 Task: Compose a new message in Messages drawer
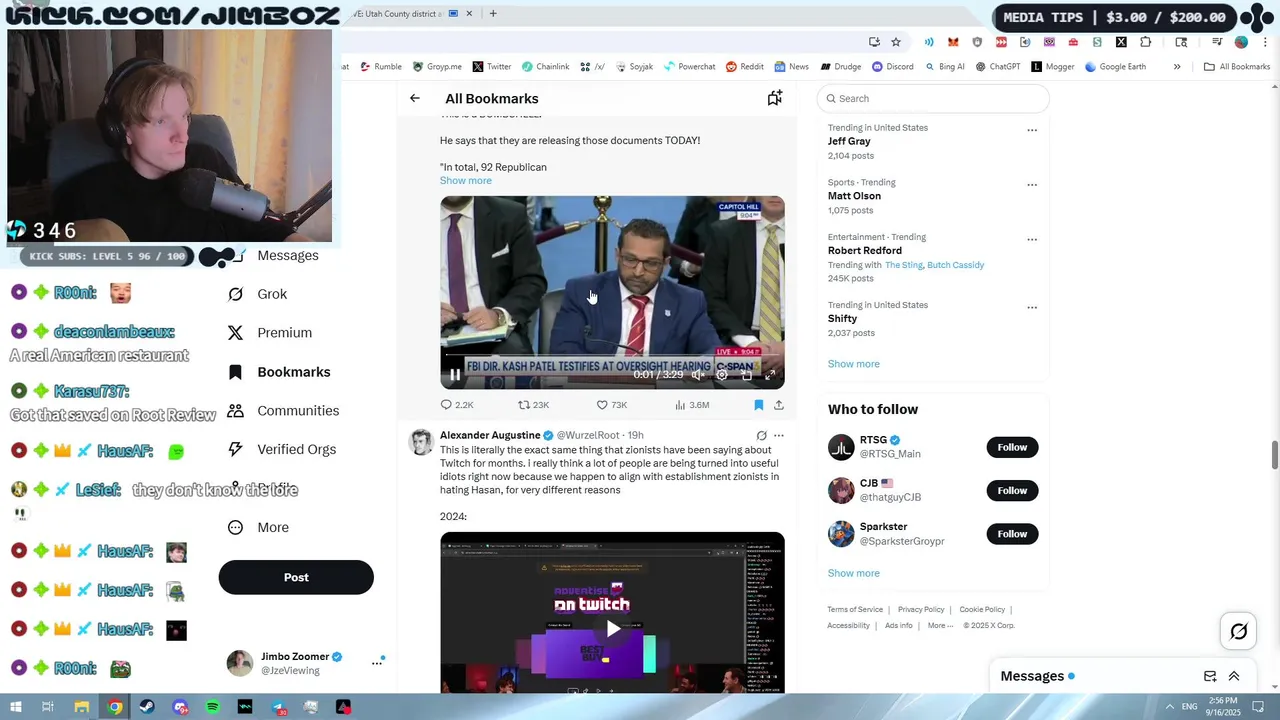click(x=1210, y=676)
